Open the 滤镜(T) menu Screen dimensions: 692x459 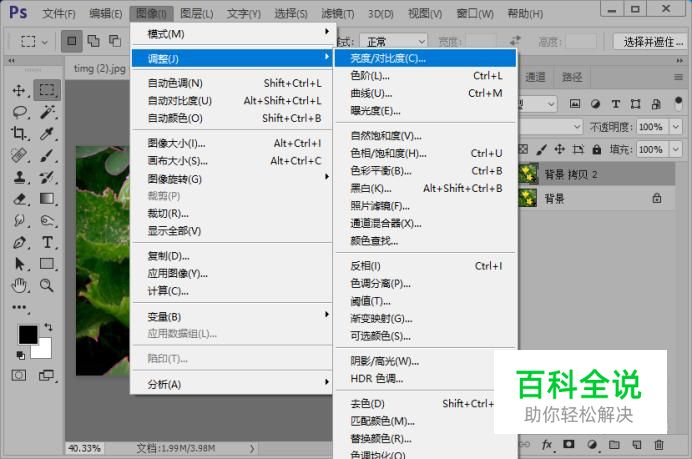[338, 14]
